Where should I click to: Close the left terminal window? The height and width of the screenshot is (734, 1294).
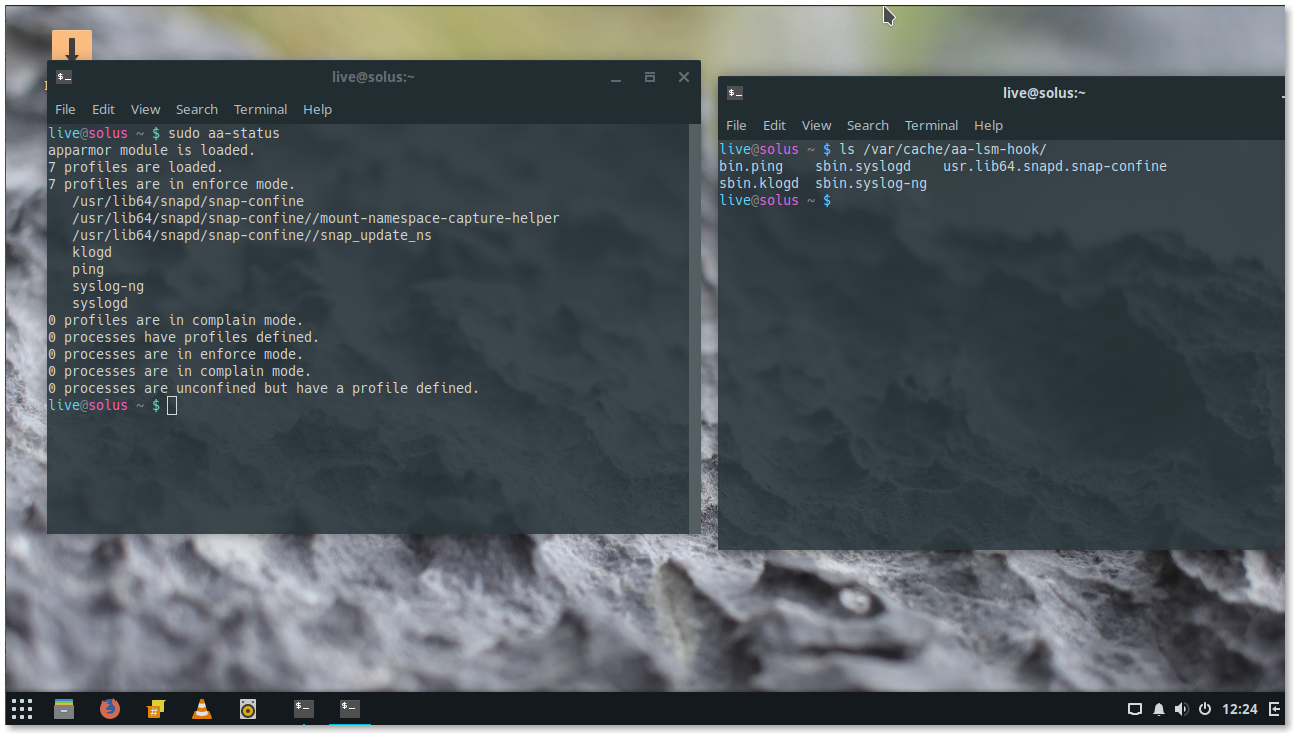684,77
